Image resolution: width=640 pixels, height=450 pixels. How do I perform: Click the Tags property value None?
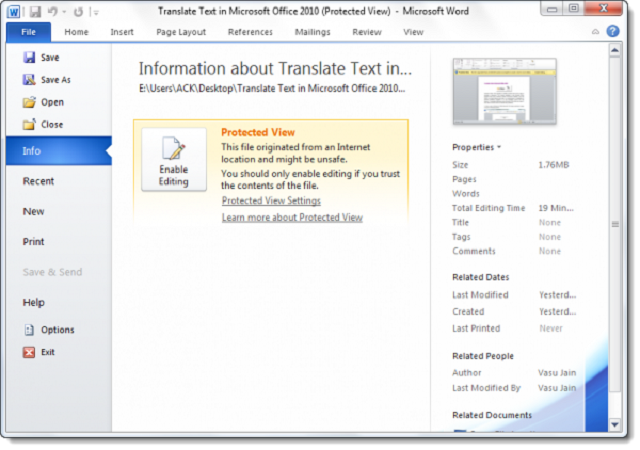coord(549,237)
